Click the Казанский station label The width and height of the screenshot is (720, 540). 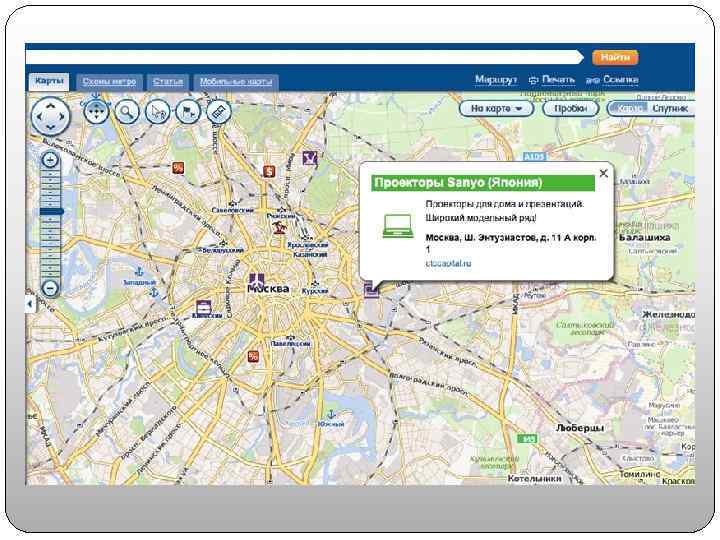[310, 254]
